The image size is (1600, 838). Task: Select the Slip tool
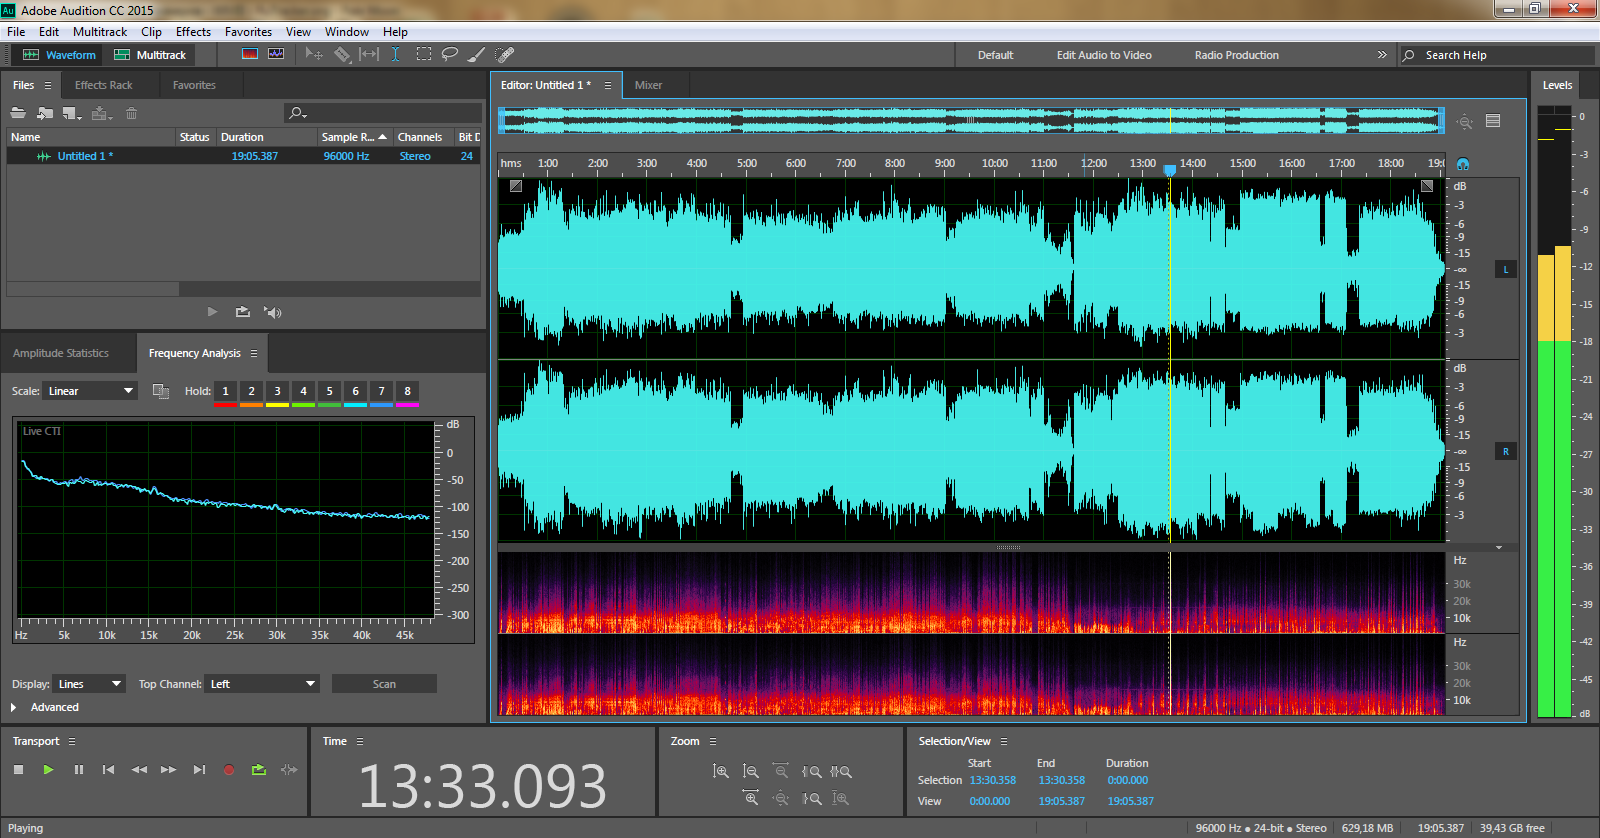pyautogui.click(x=369, y=54)
